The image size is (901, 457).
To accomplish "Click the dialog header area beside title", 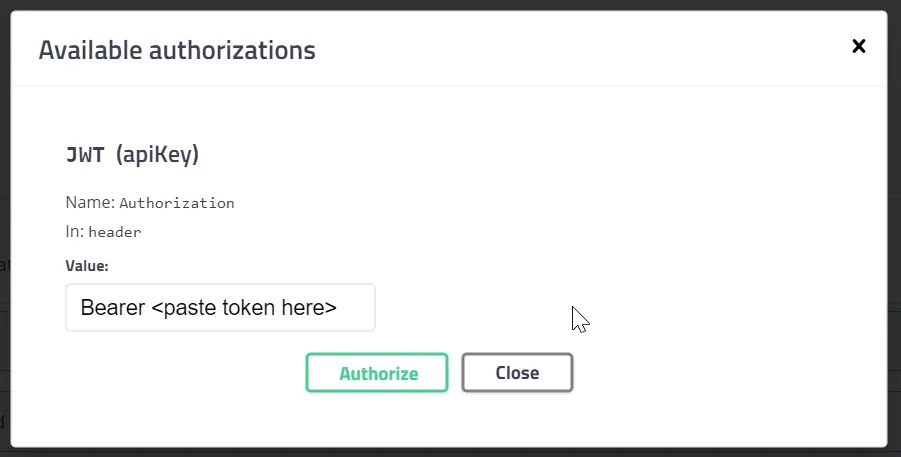I will [575, 49].
